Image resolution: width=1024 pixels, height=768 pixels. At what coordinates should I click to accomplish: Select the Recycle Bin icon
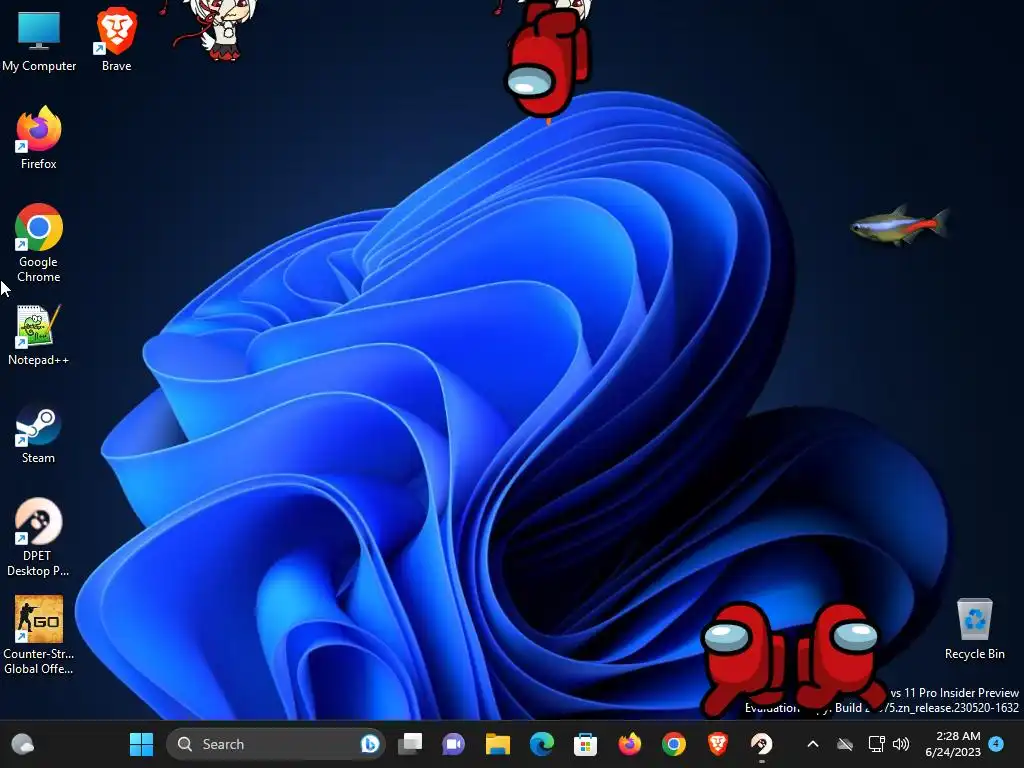974,629
